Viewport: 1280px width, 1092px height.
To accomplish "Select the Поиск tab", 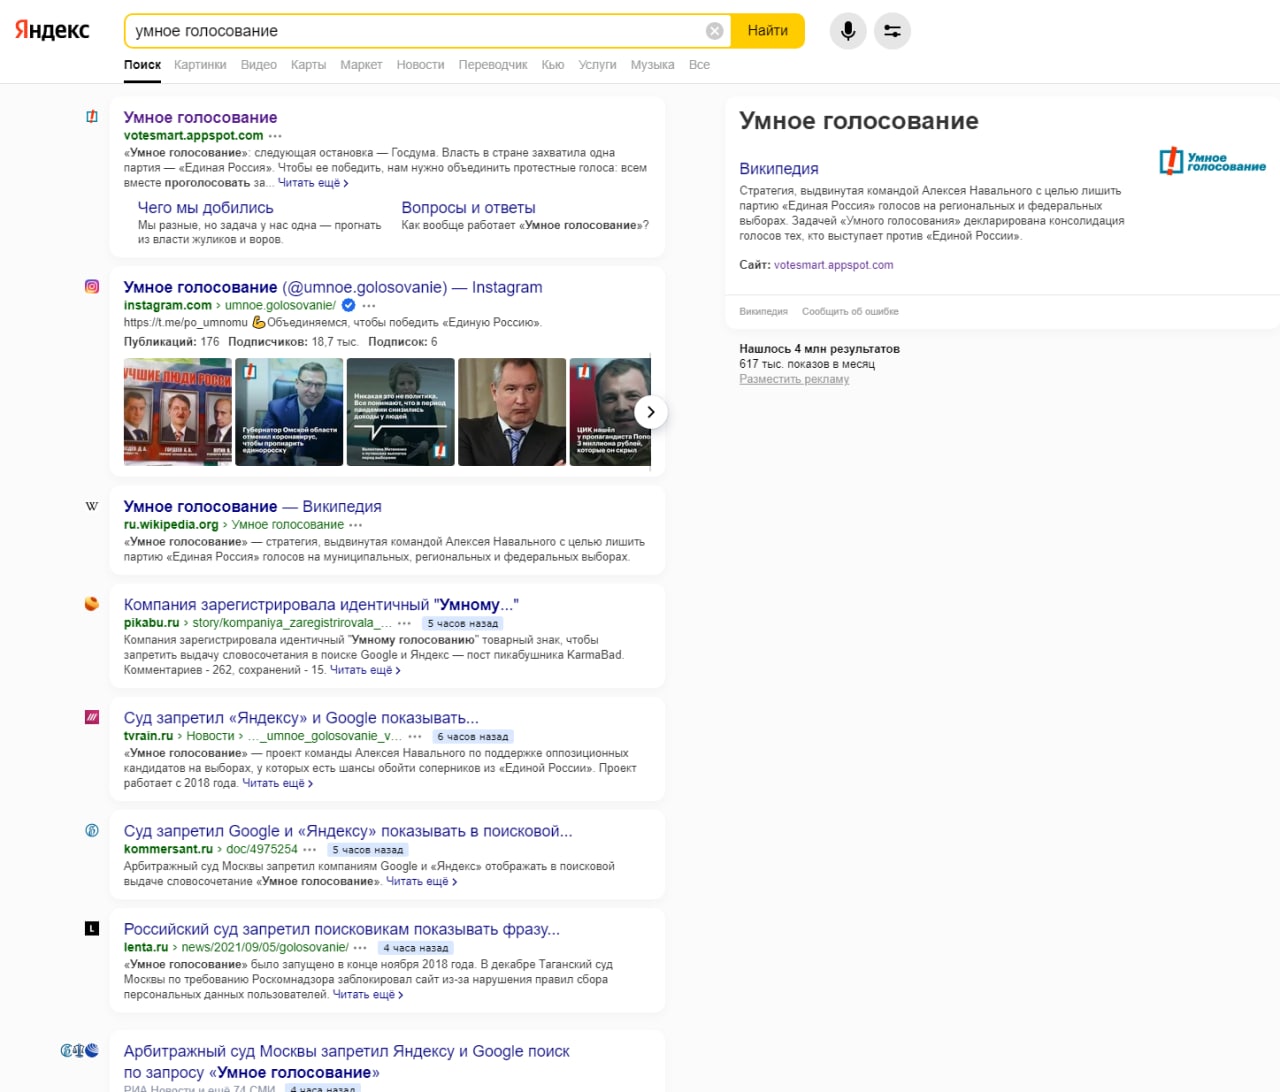I will pos(142,65).
